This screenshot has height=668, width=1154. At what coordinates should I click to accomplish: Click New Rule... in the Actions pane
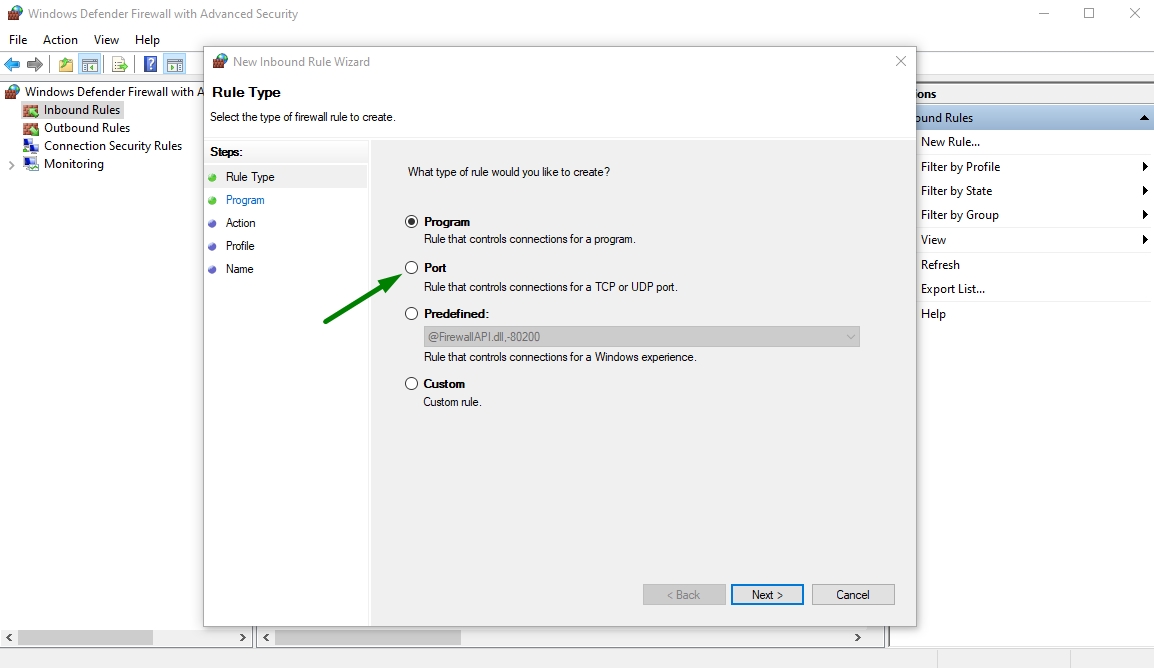click(950, 142)
